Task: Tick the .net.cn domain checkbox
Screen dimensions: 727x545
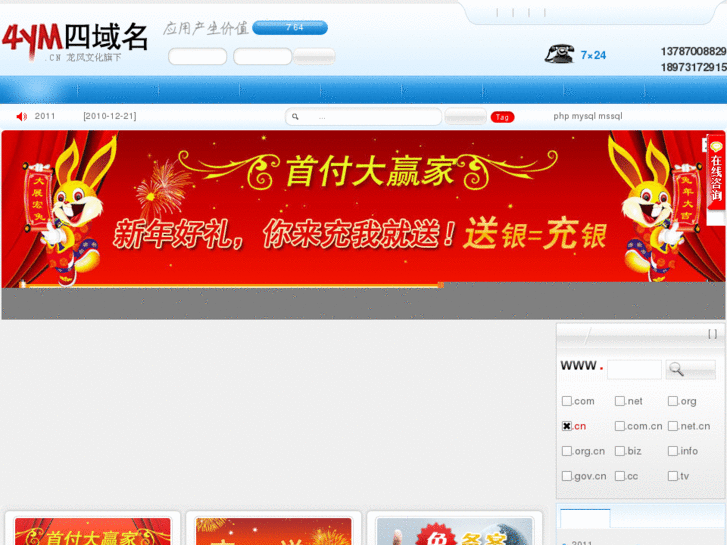Action: tap(672, 426)
